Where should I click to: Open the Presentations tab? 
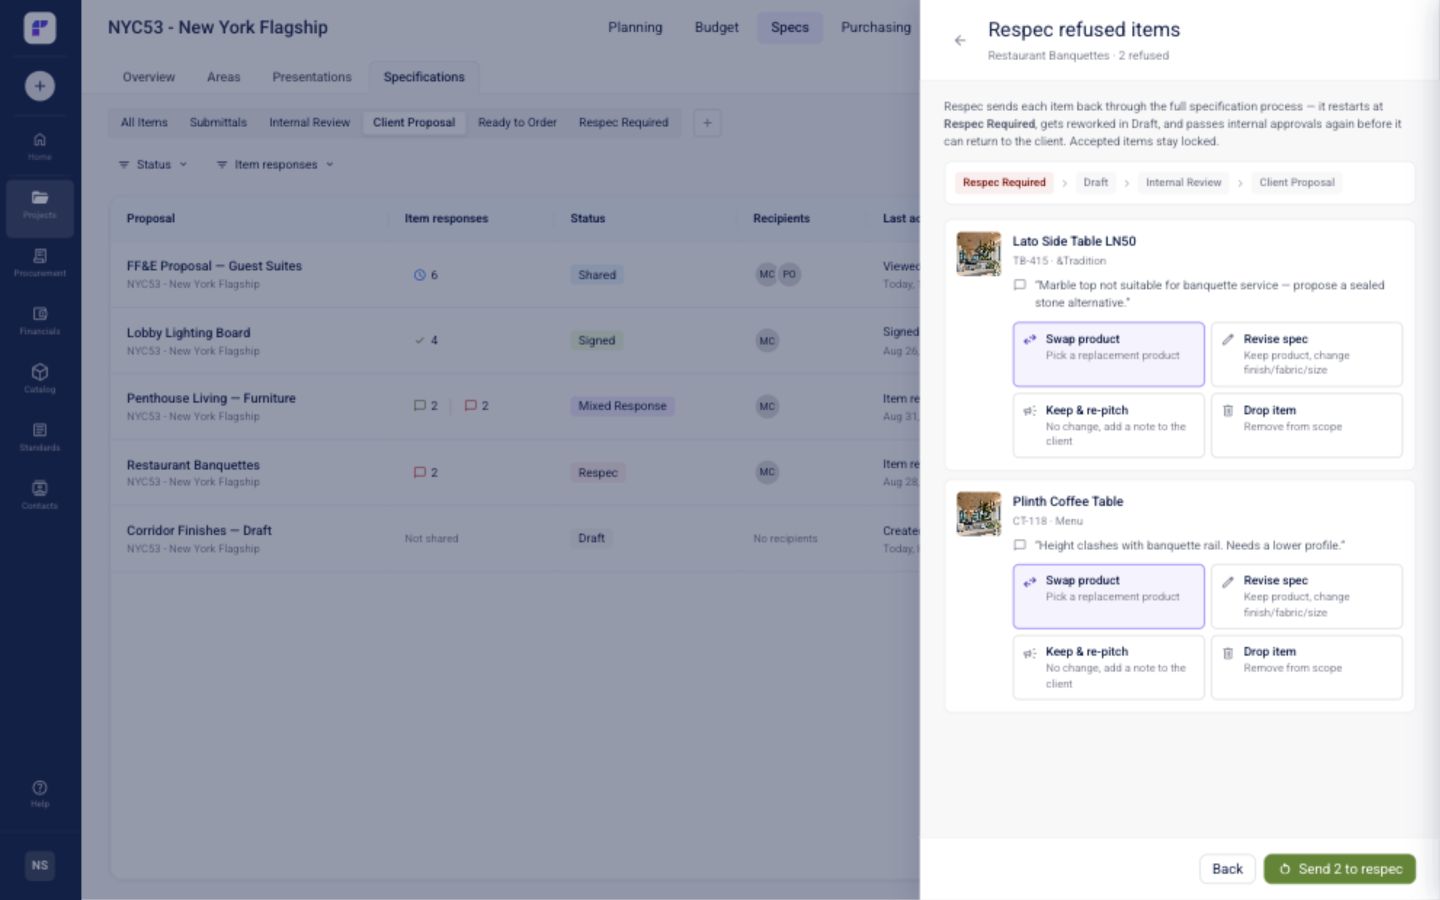click(x=312, y=77)
